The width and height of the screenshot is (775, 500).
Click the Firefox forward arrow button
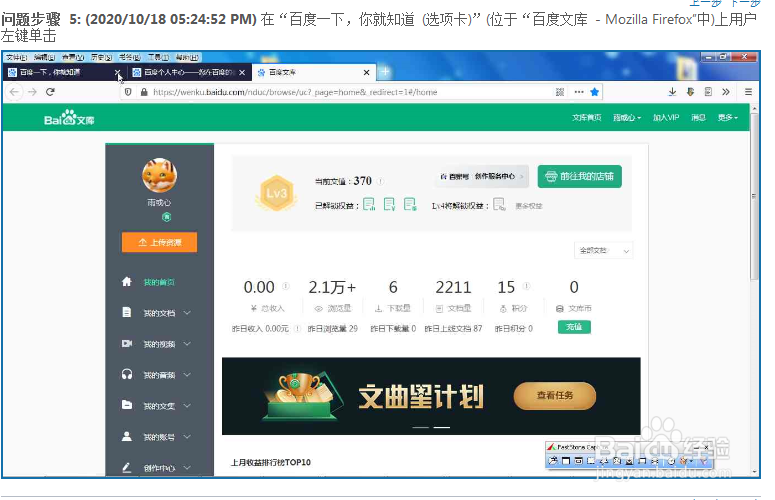pos(33,92)
